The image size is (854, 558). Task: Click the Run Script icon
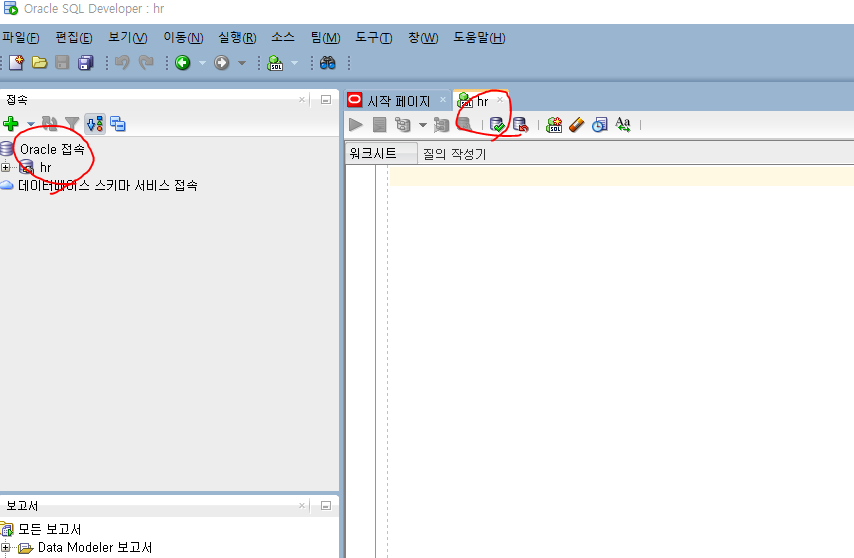379,125
